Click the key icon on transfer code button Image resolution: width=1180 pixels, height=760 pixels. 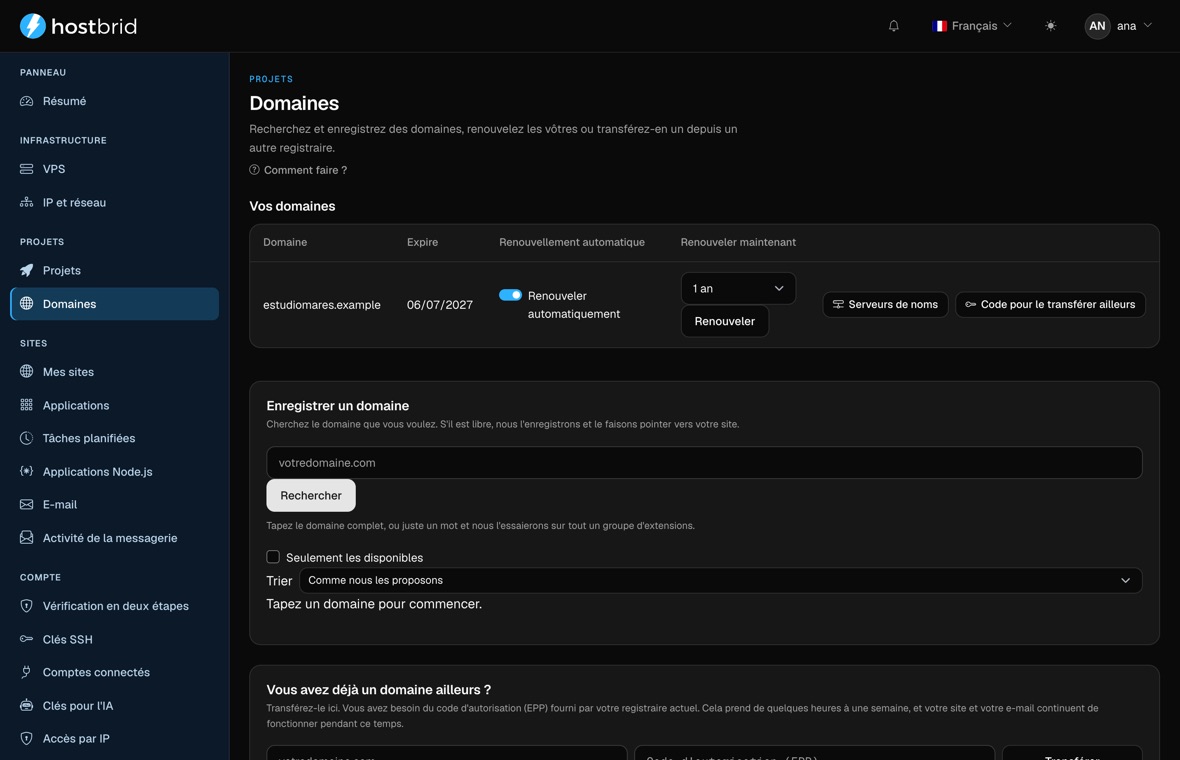pos(970,304)
